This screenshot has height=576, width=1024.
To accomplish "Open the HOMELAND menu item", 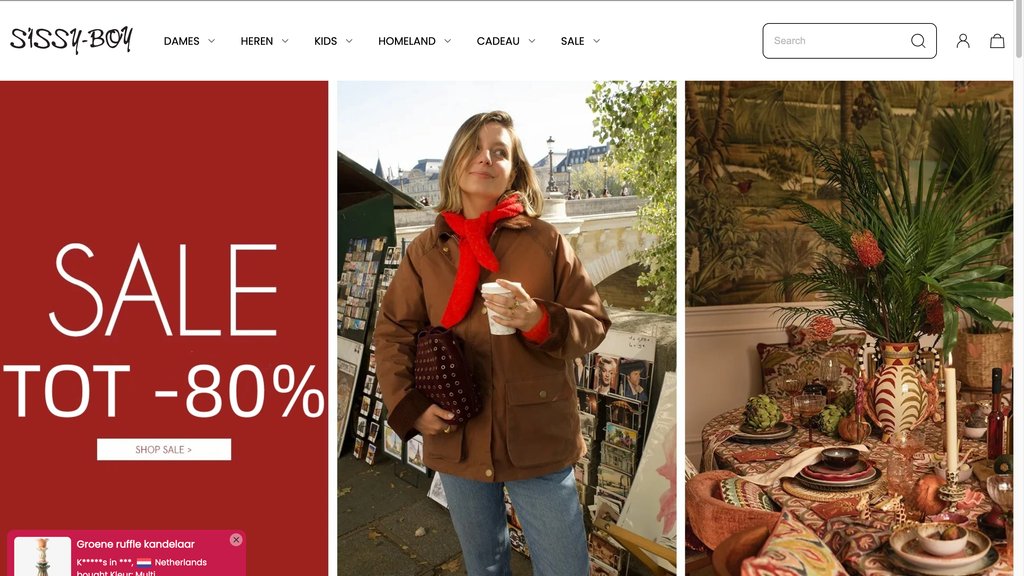I will 407,40.
